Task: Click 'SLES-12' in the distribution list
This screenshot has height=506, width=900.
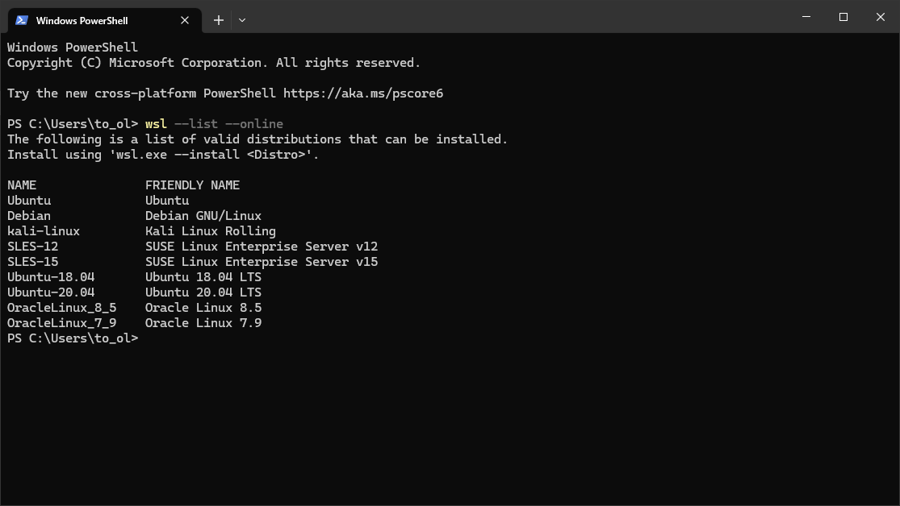Action: tap(33, 246)
